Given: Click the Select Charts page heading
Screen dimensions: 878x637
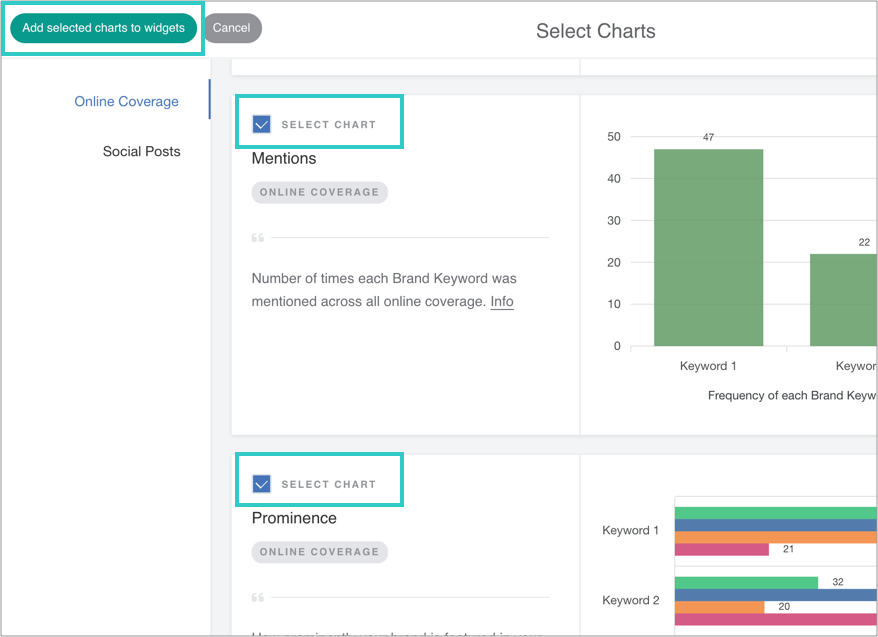Looking at the screenshot, I should pyautogui.click(x=595, y=31).
